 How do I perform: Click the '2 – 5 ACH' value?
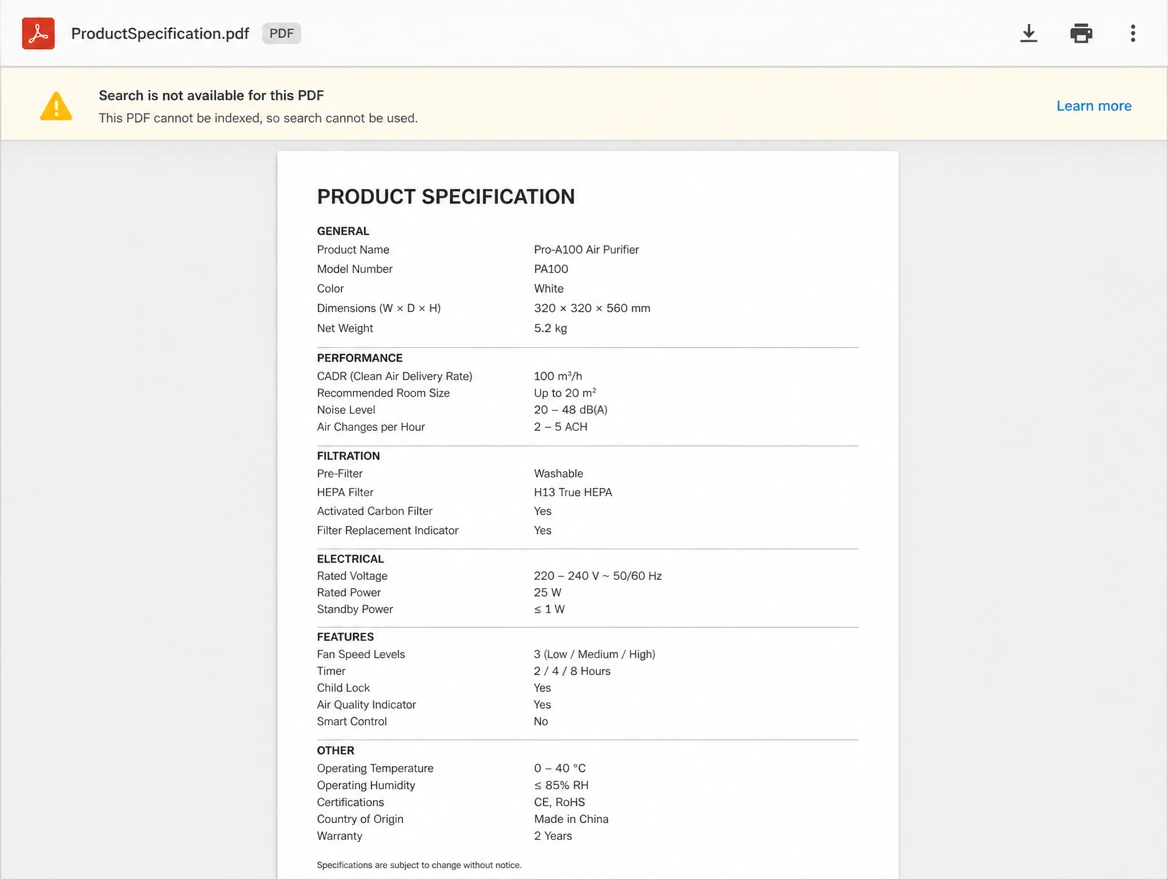(560, 427)
